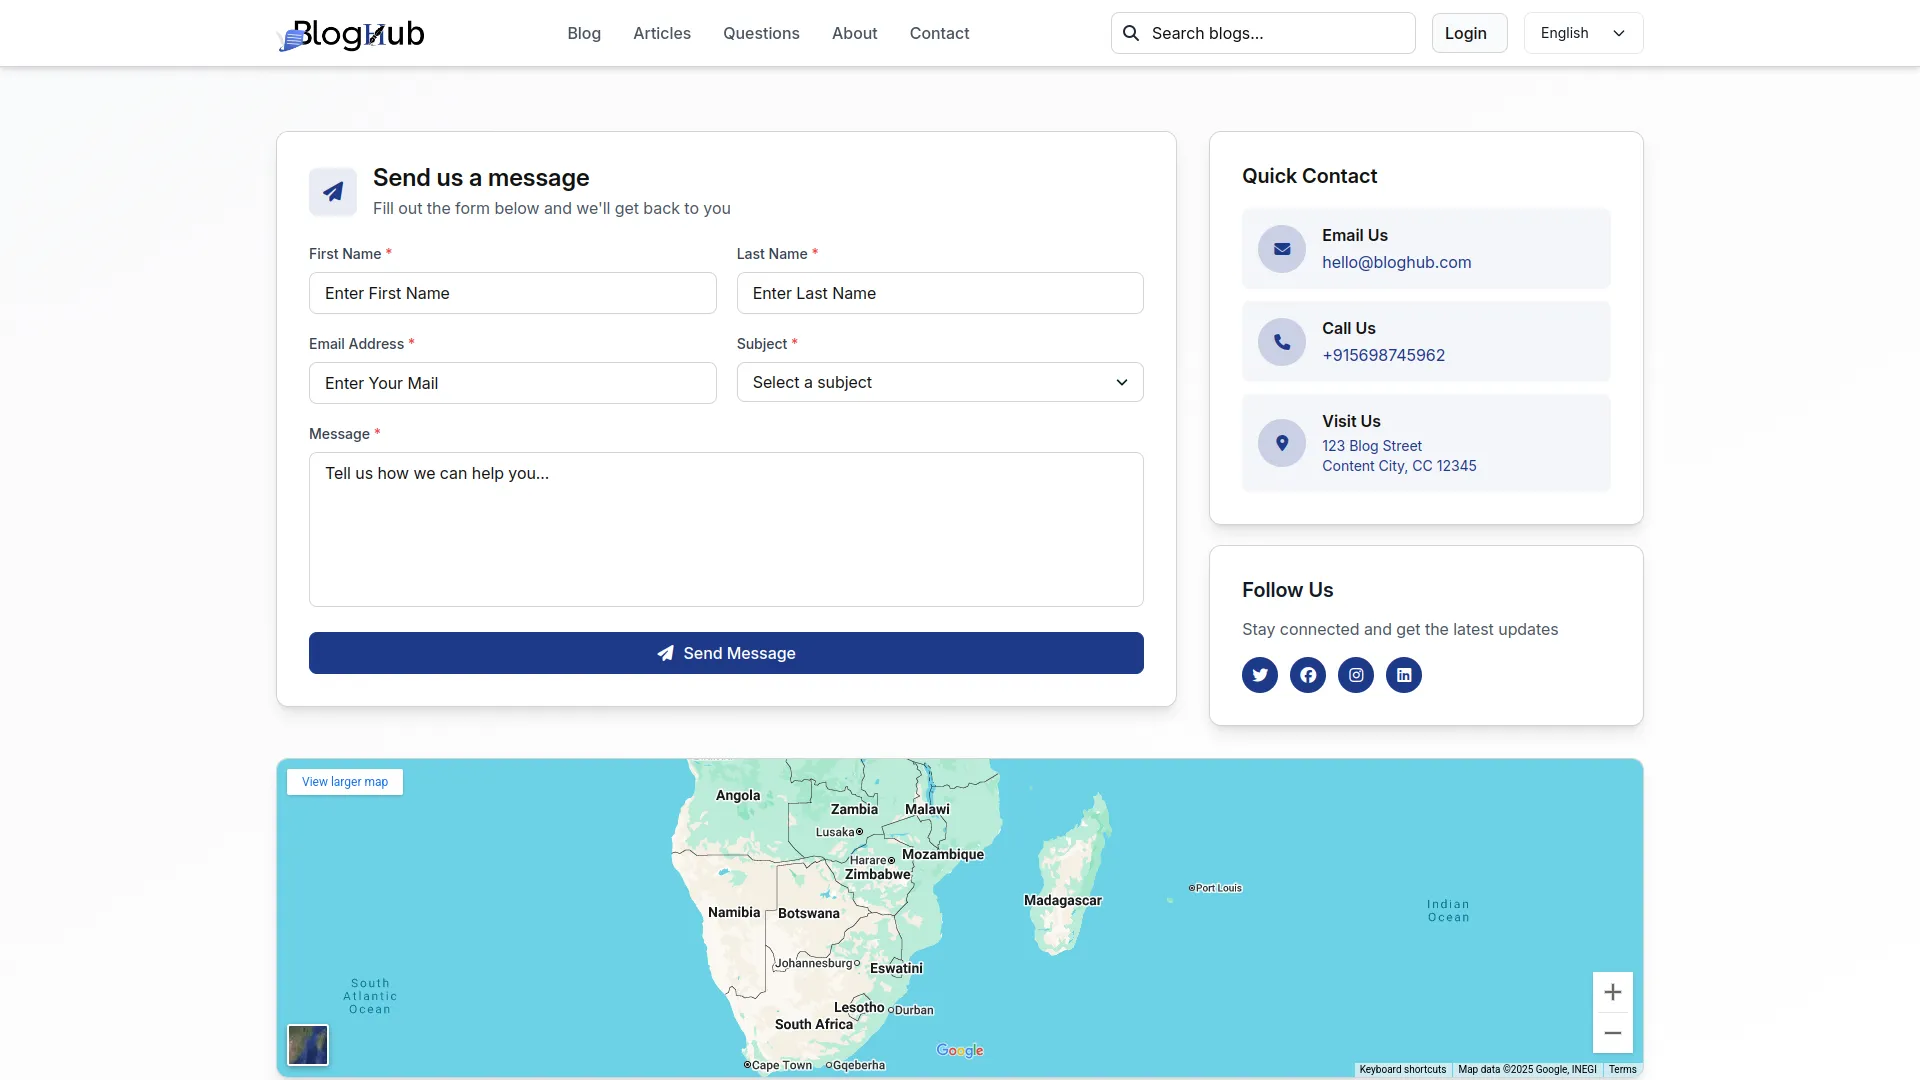Open the LinkedIn social icon
The image size is (1920, 1080).
click(x=1404, y=675)
